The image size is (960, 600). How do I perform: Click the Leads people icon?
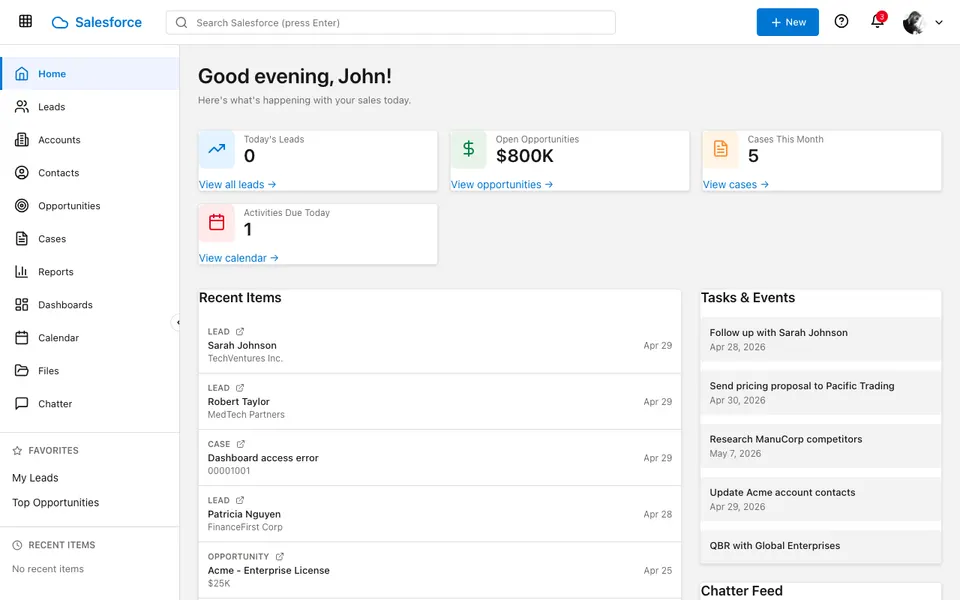pos(21,107)
